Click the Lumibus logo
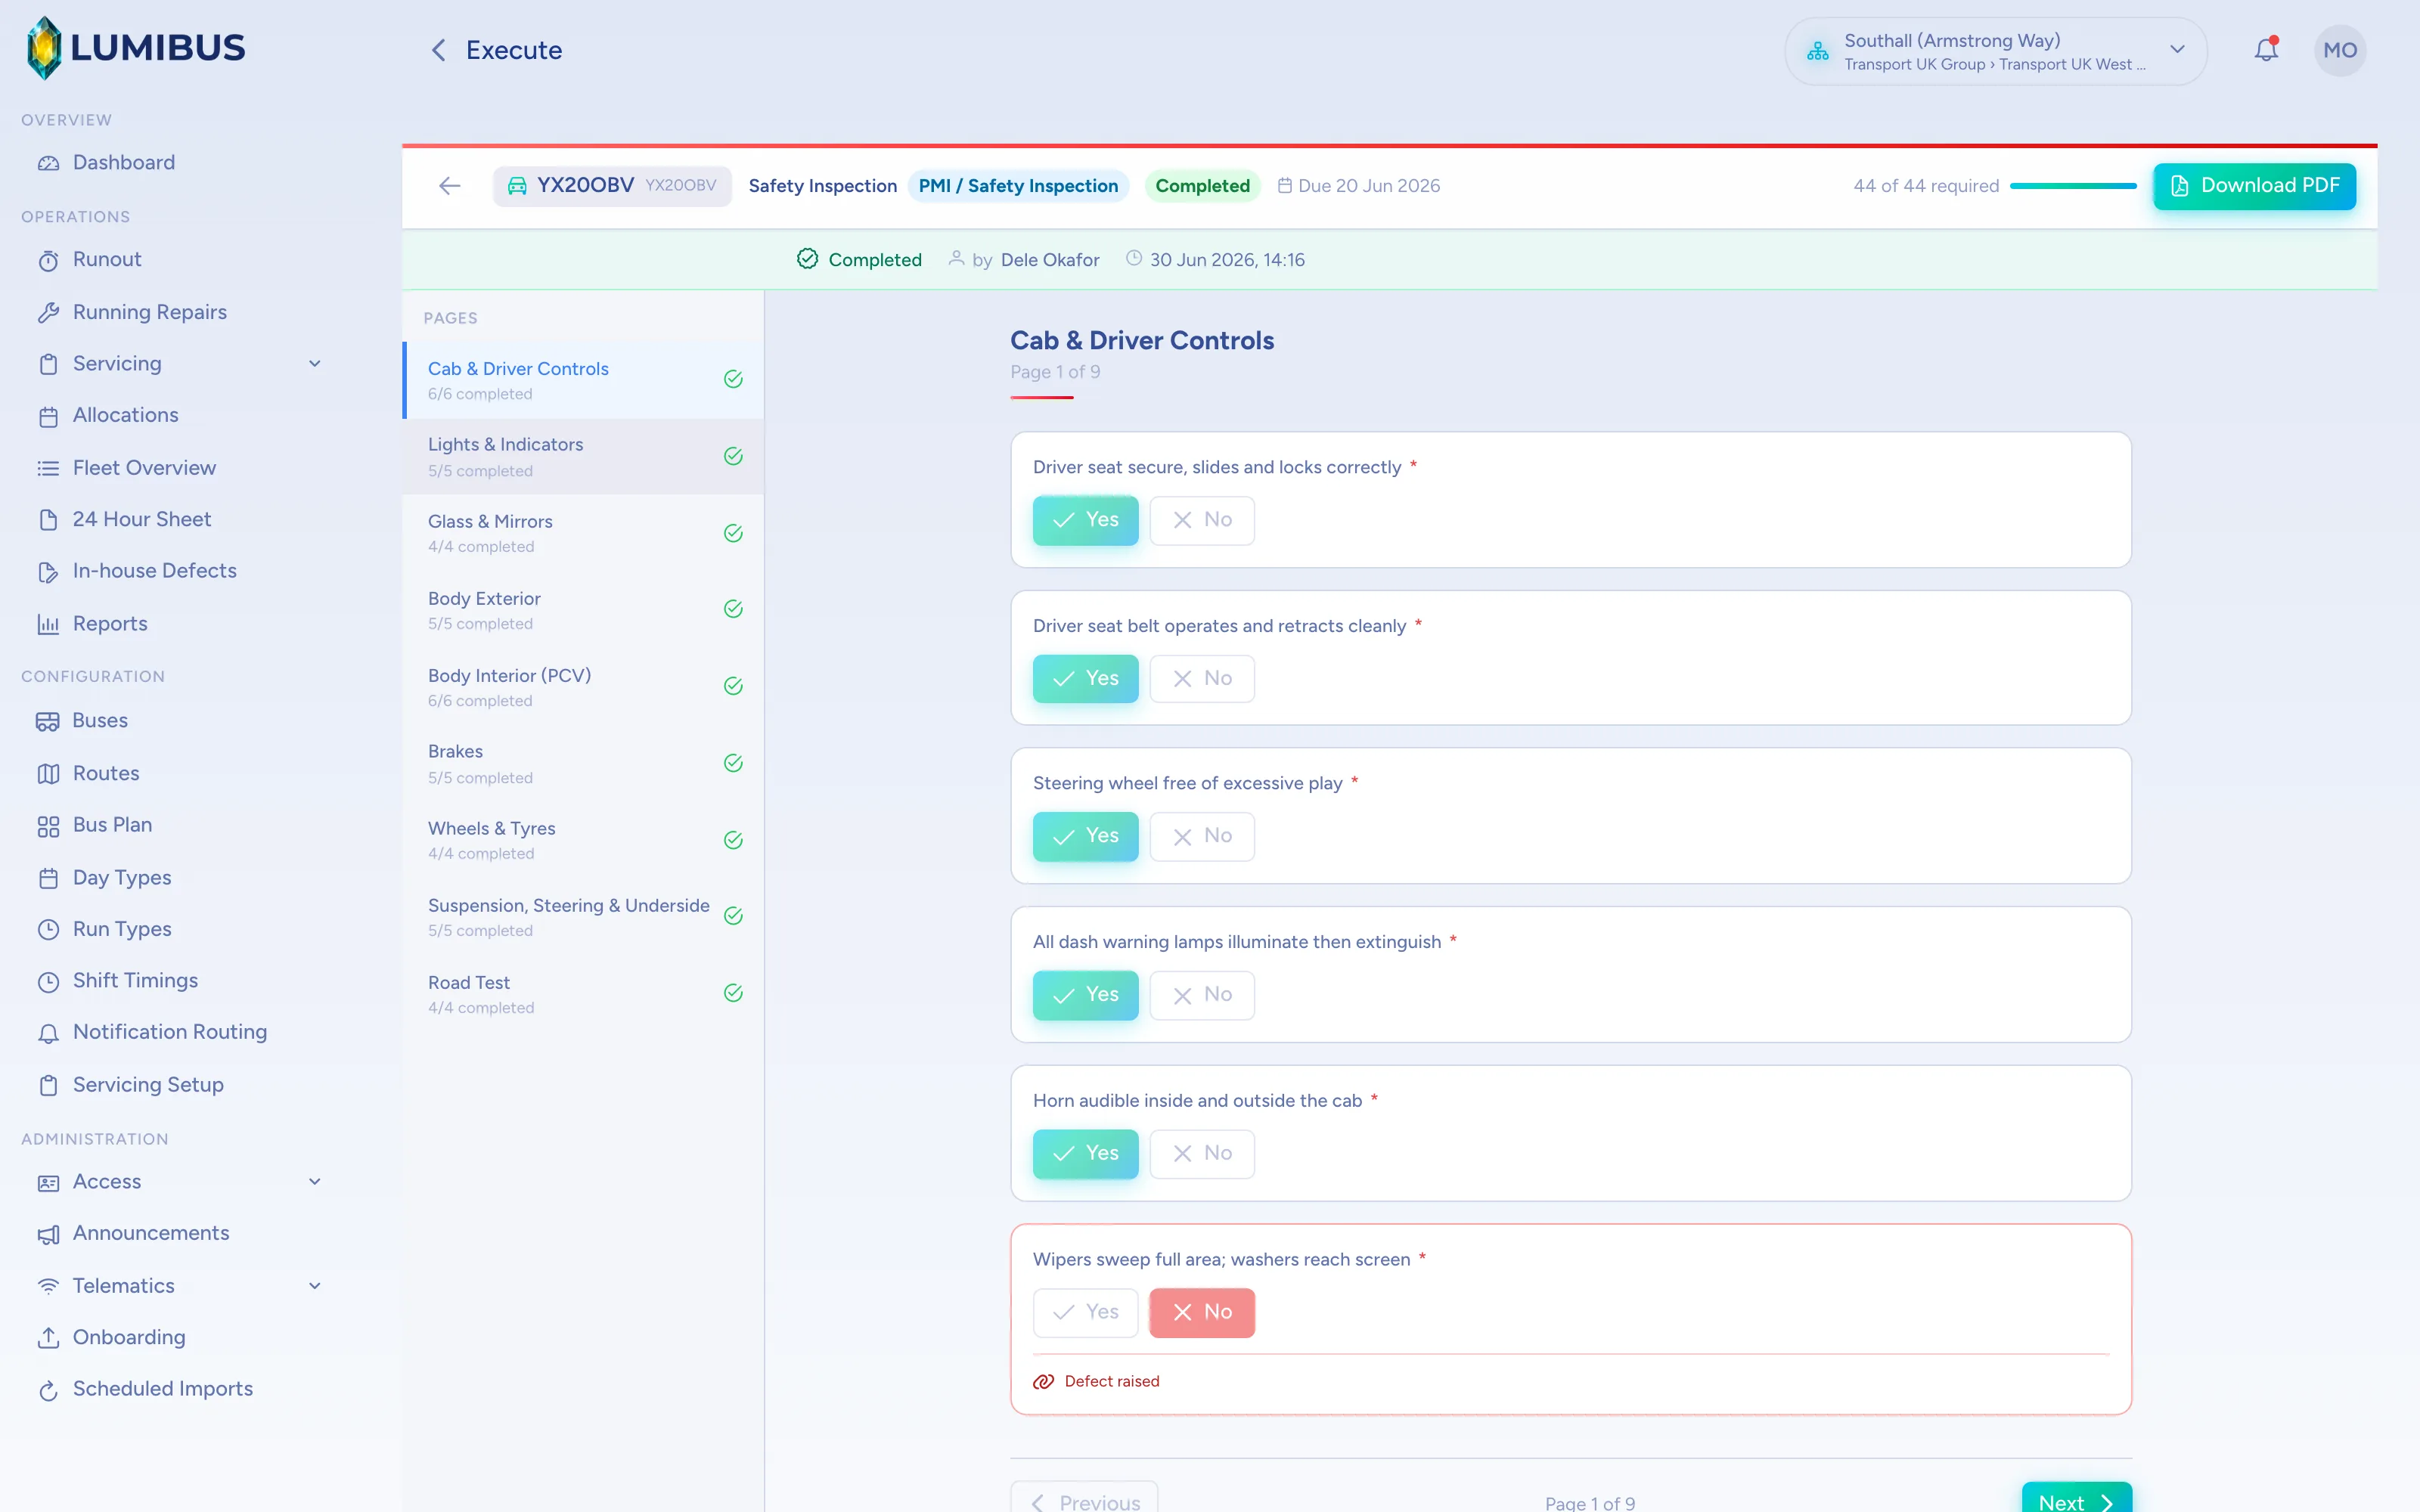Image resolution: width=2420 pixels, height=1512 pixels. (x=135, y=48)
